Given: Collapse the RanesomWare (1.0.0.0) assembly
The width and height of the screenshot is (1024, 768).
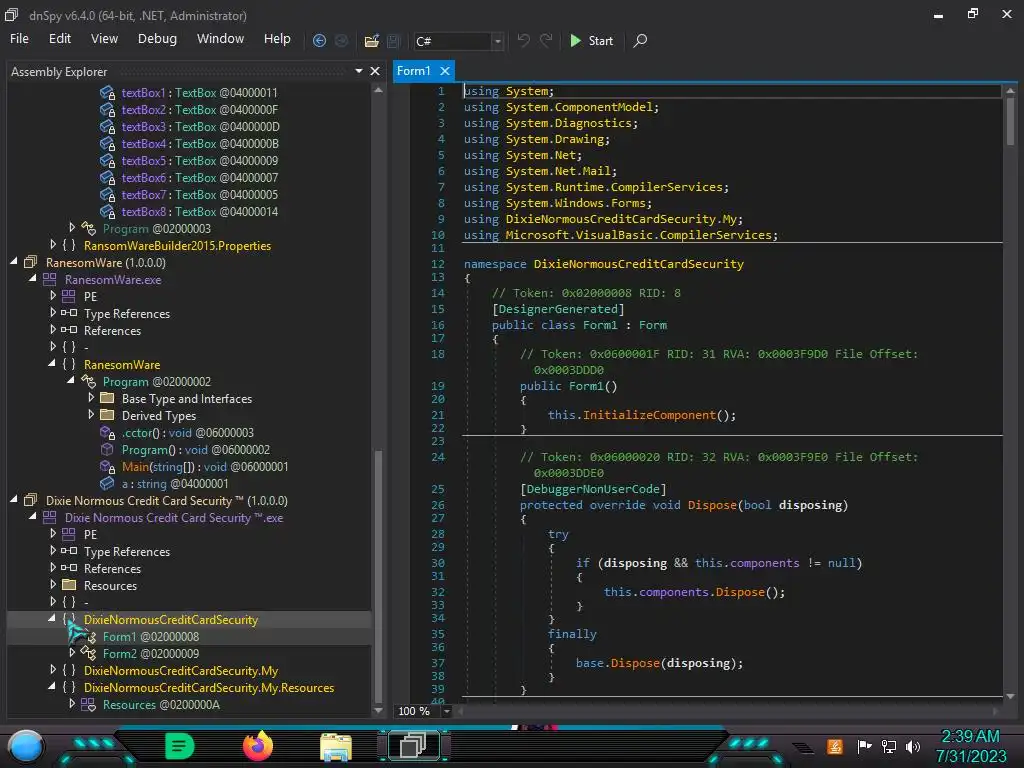Looking at the screenshot, I should pos(14,261).
